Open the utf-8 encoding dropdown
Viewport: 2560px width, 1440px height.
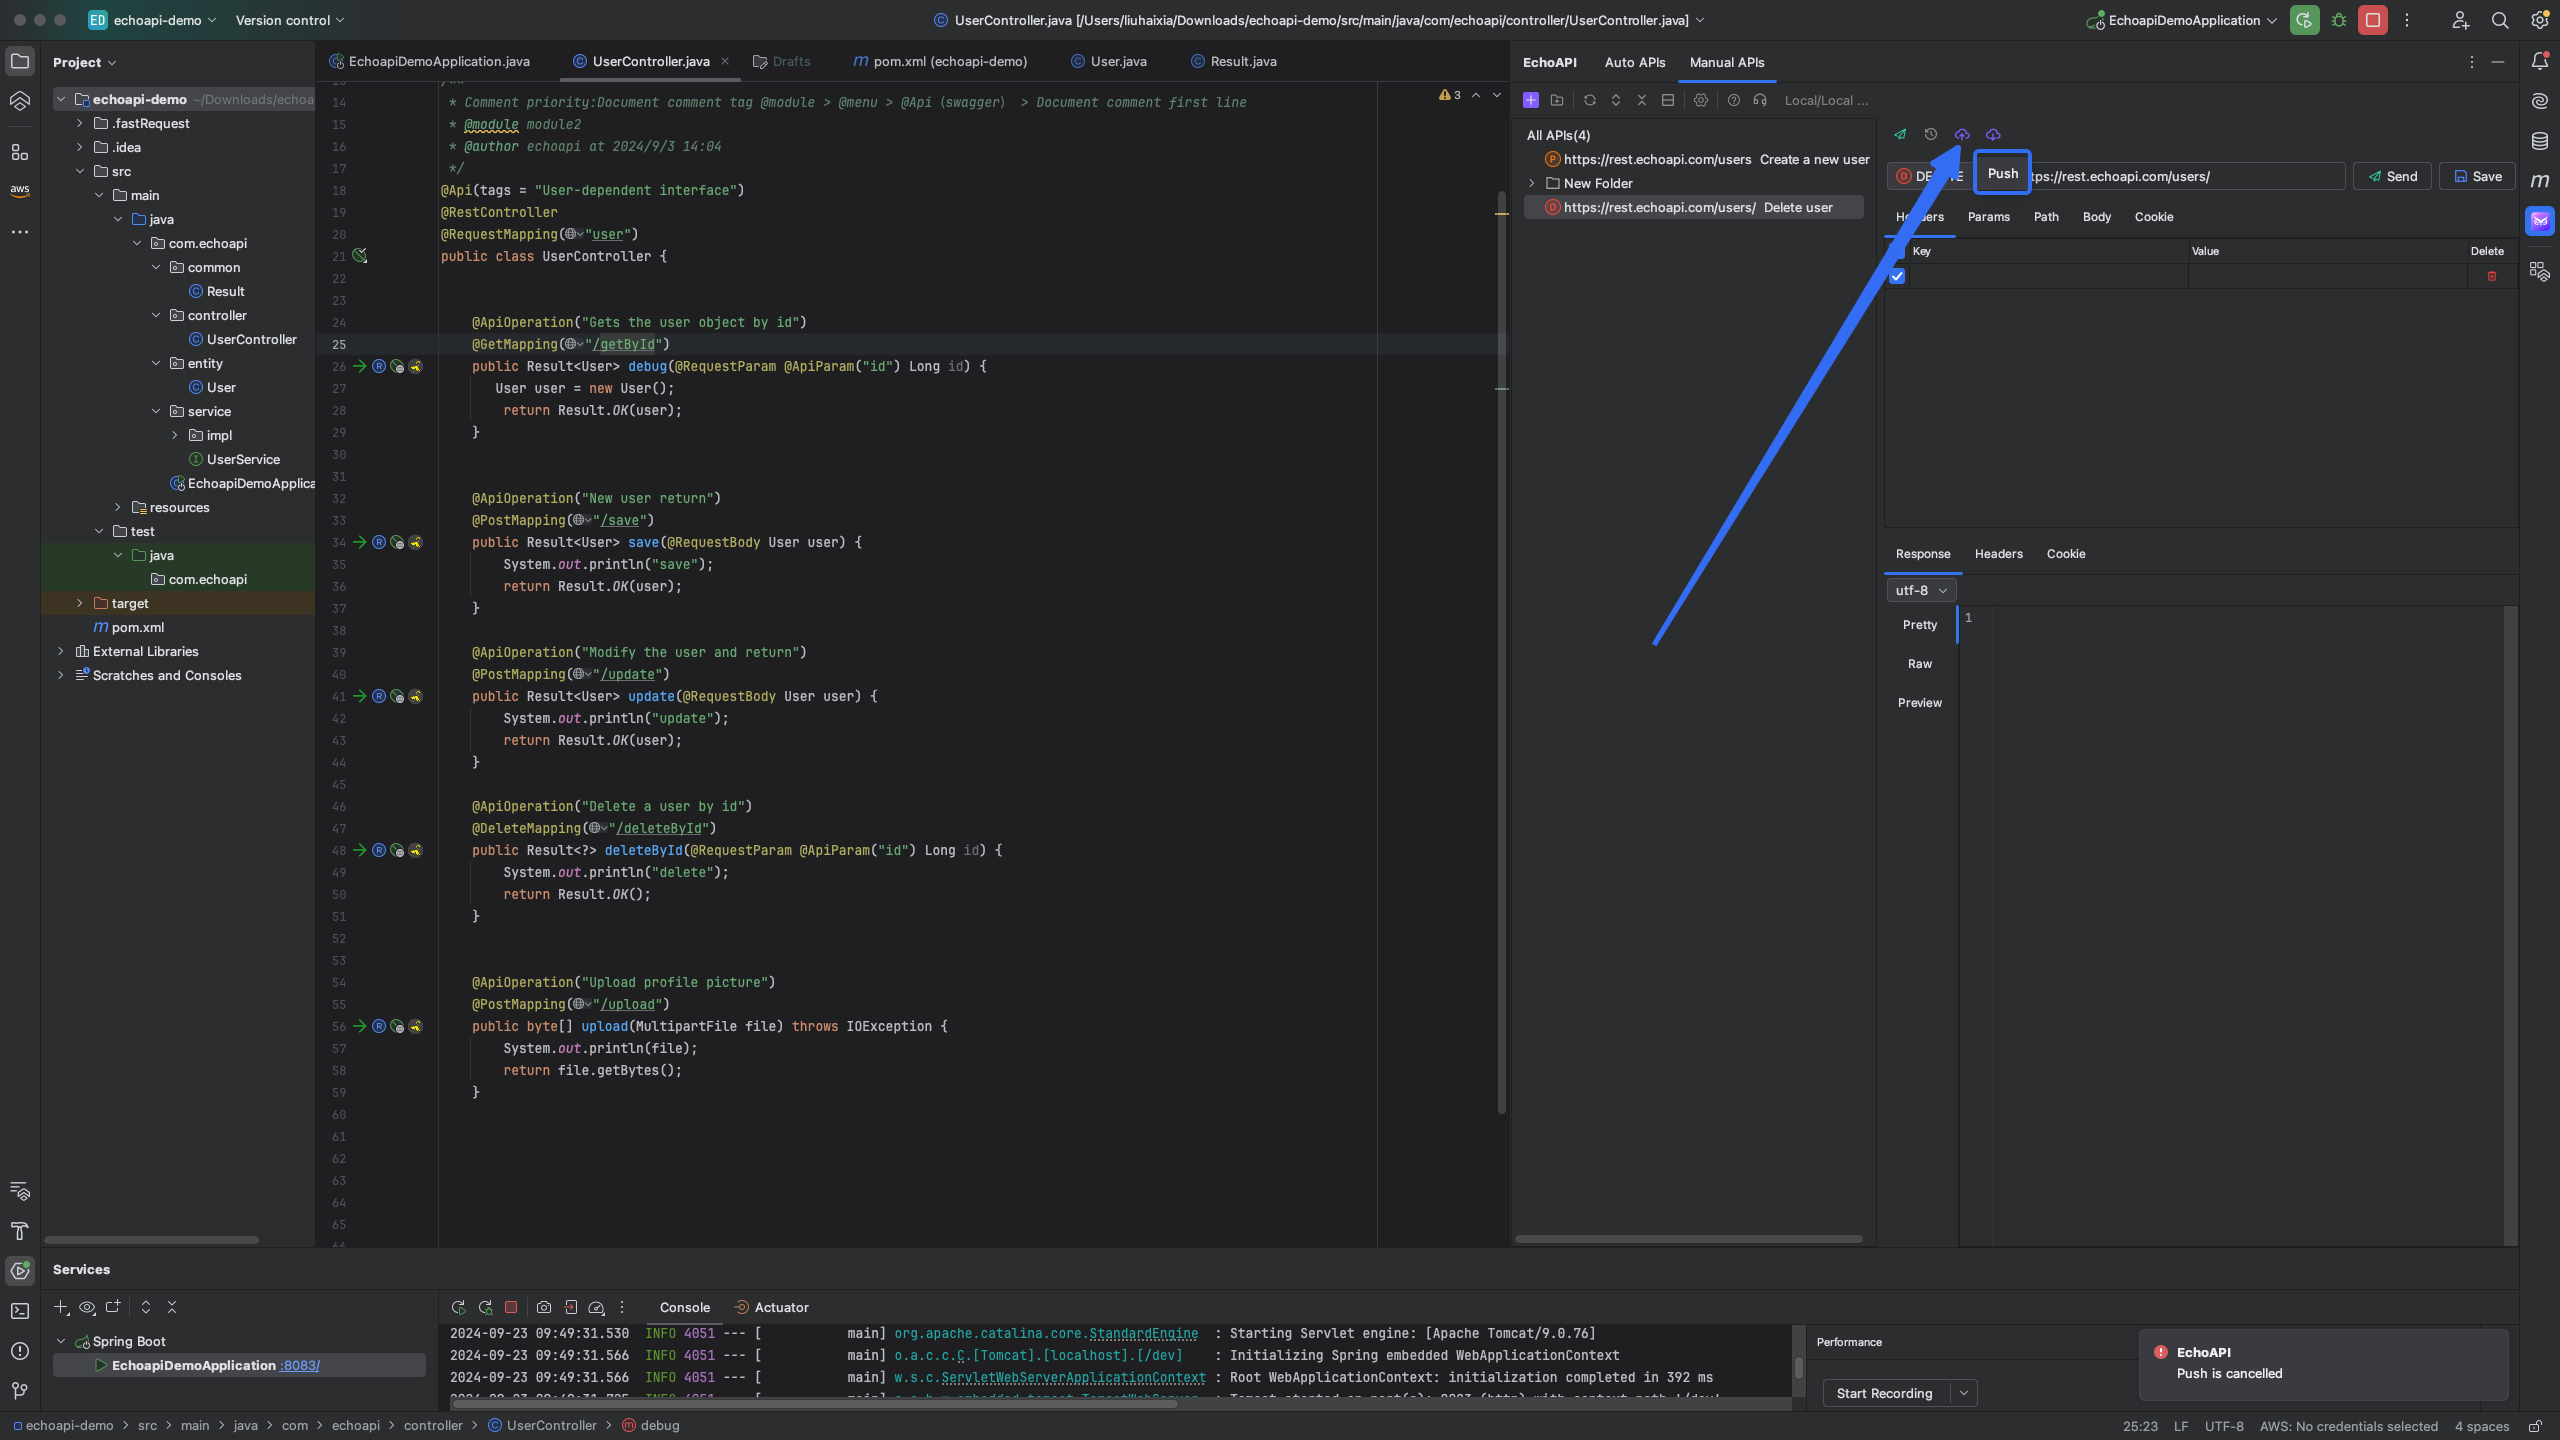1921,590
